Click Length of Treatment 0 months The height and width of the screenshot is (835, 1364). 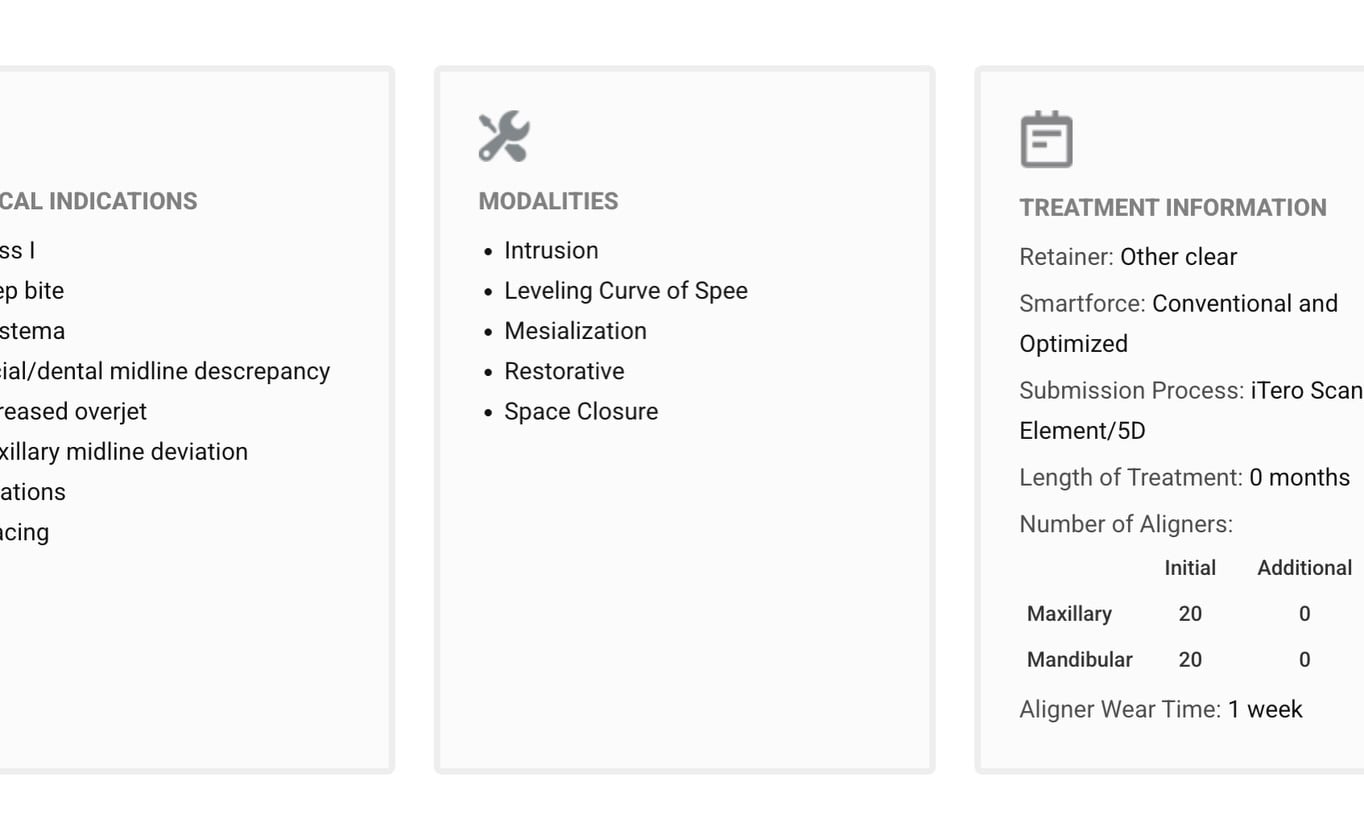(1185, 478)
